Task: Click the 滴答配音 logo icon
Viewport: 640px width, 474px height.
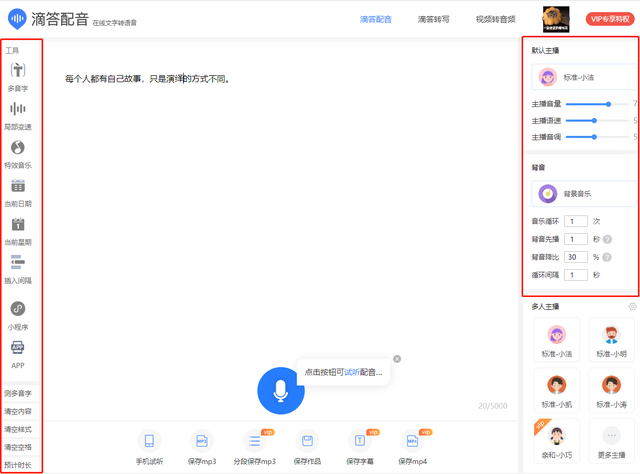Action: click(17, 19)
